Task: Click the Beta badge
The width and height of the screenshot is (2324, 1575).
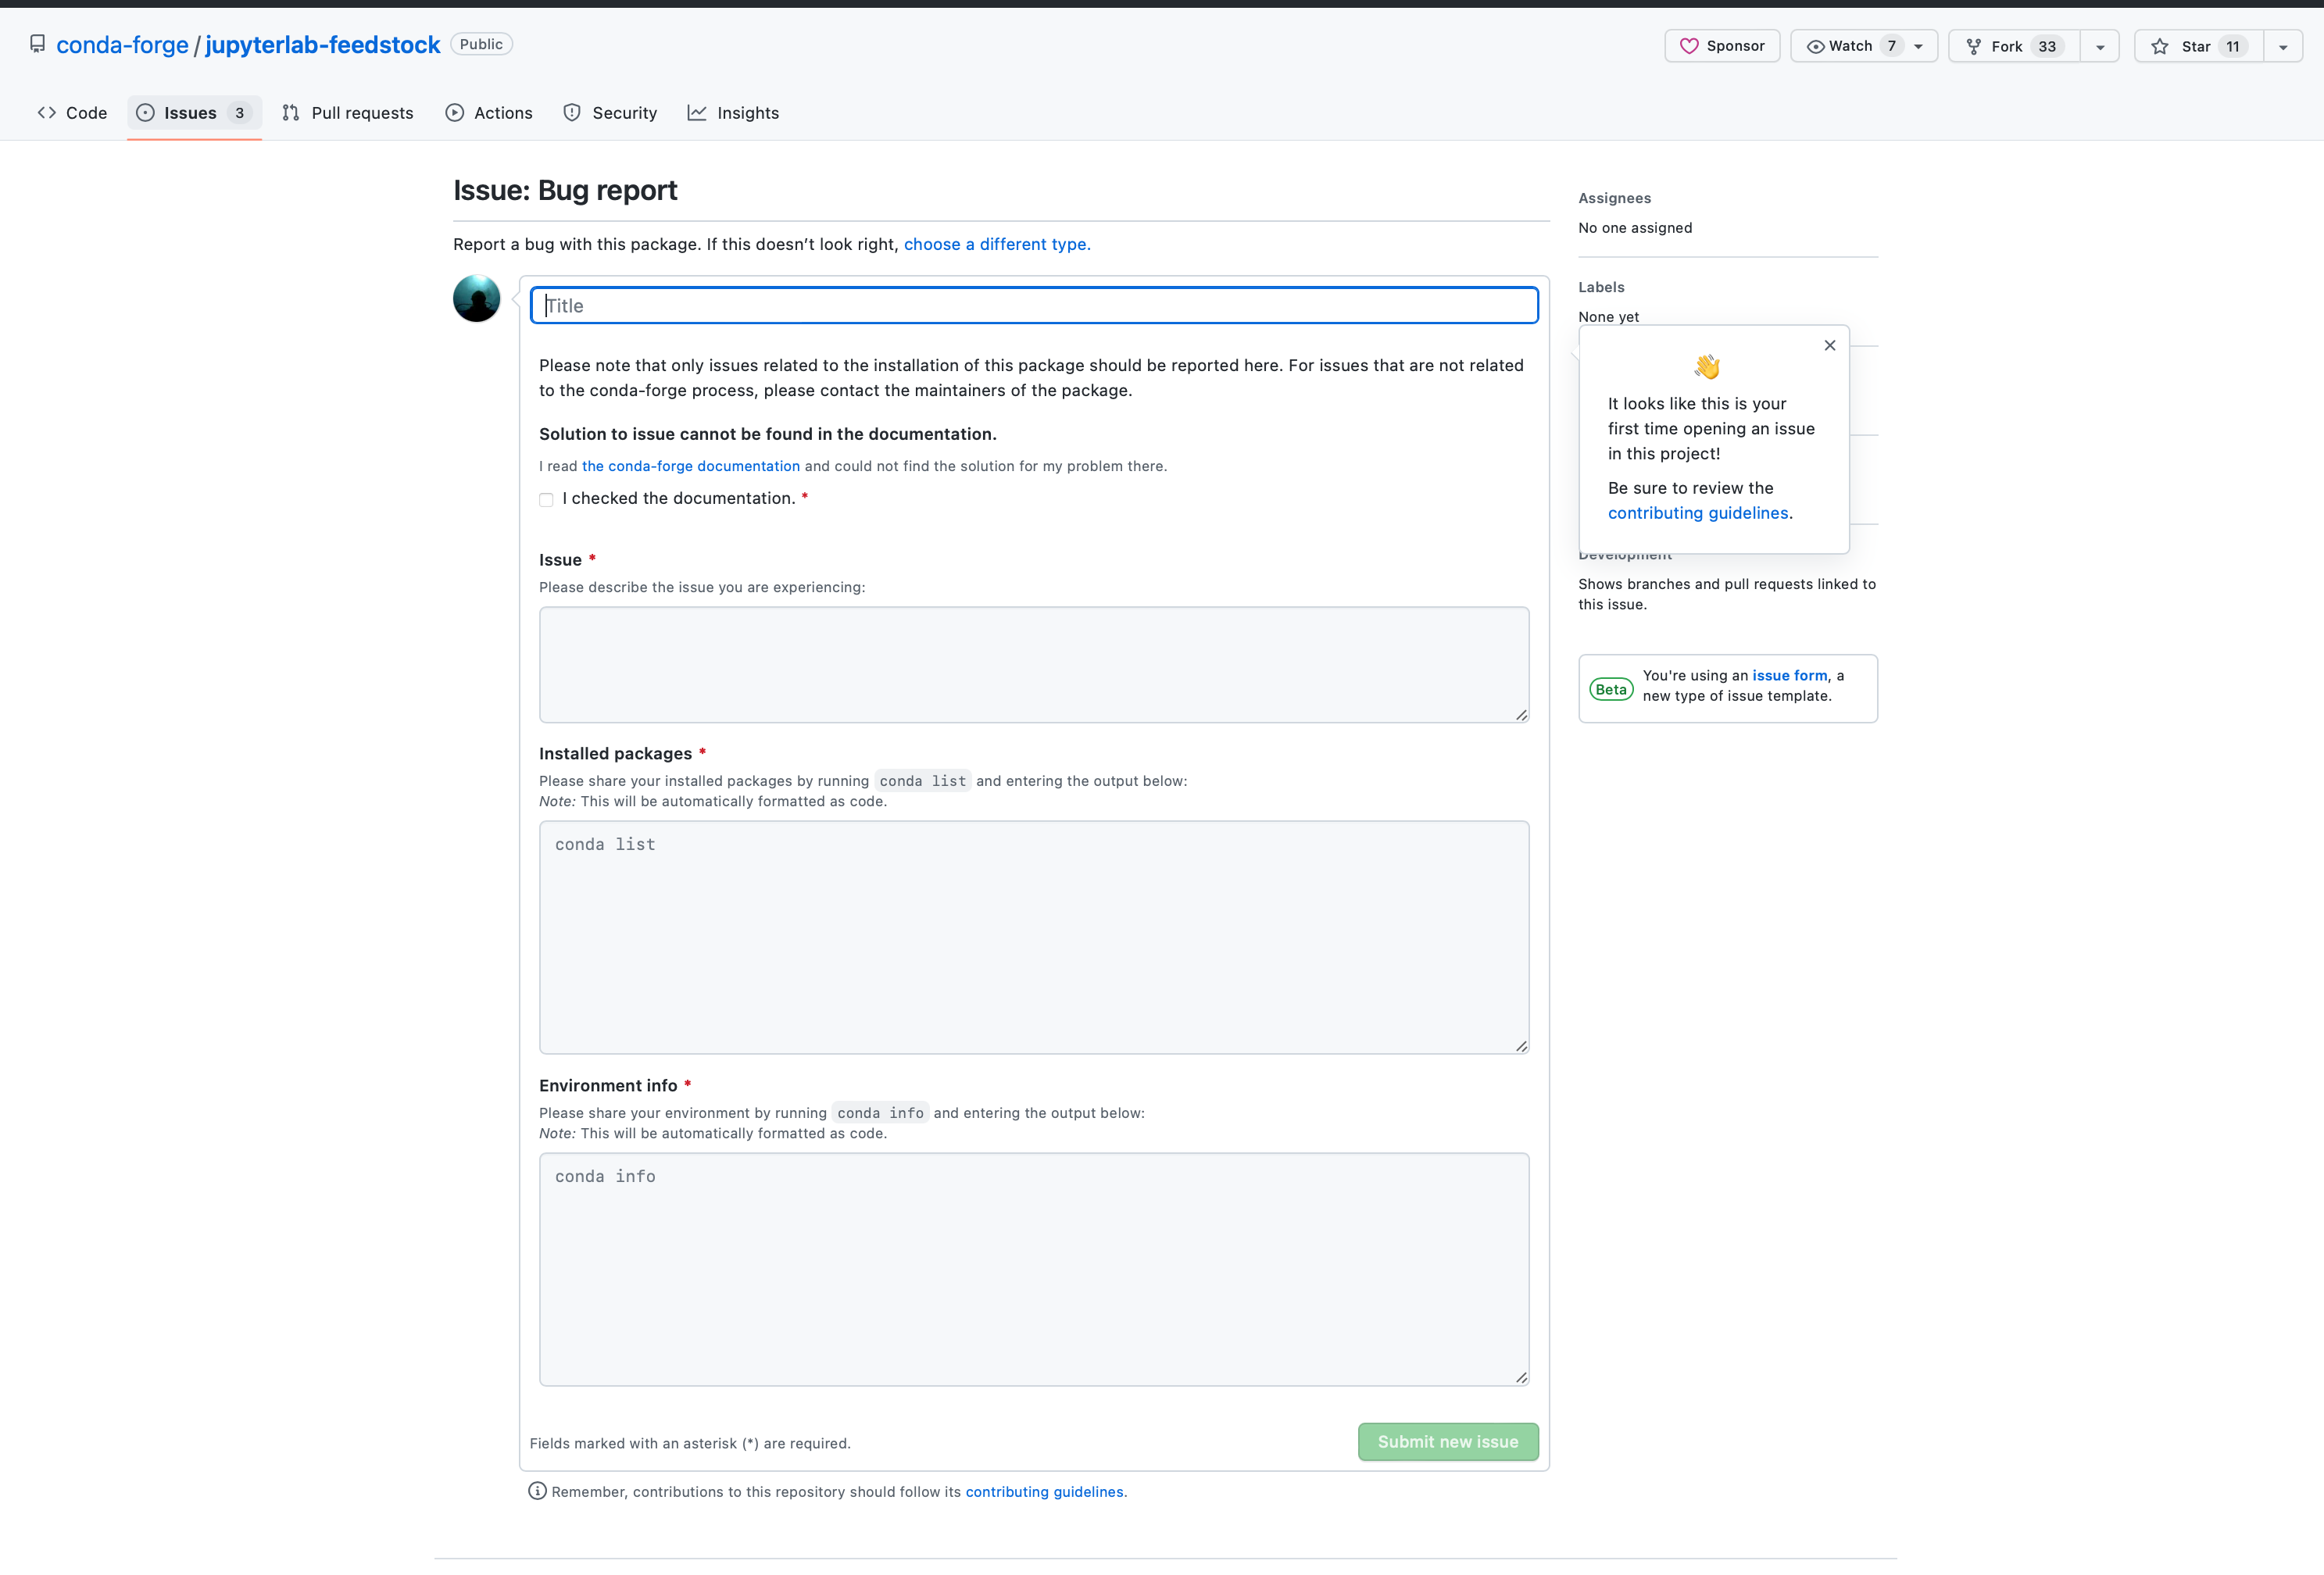Action: [x=1611, y=689]
